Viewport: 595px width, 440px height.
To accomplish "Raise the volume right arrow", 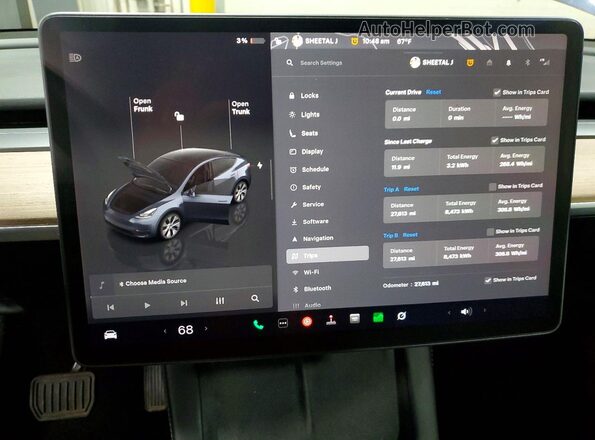I will coord(485,310).
